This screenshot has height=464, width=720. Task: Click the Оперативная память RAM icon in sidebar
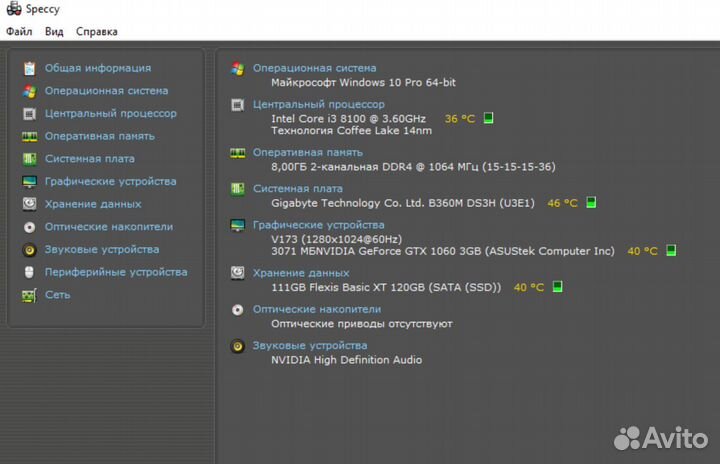point(29,136)
